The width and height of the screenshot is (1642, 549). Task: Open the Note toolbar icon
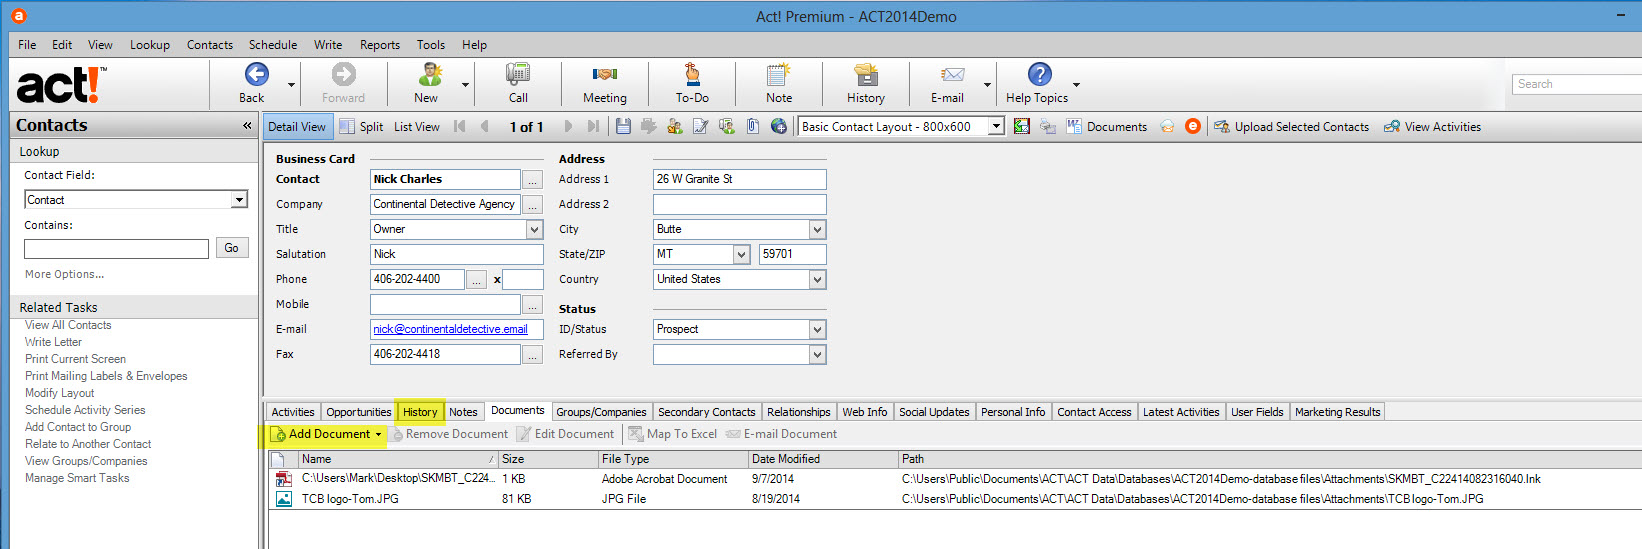[x=778, y=75]
